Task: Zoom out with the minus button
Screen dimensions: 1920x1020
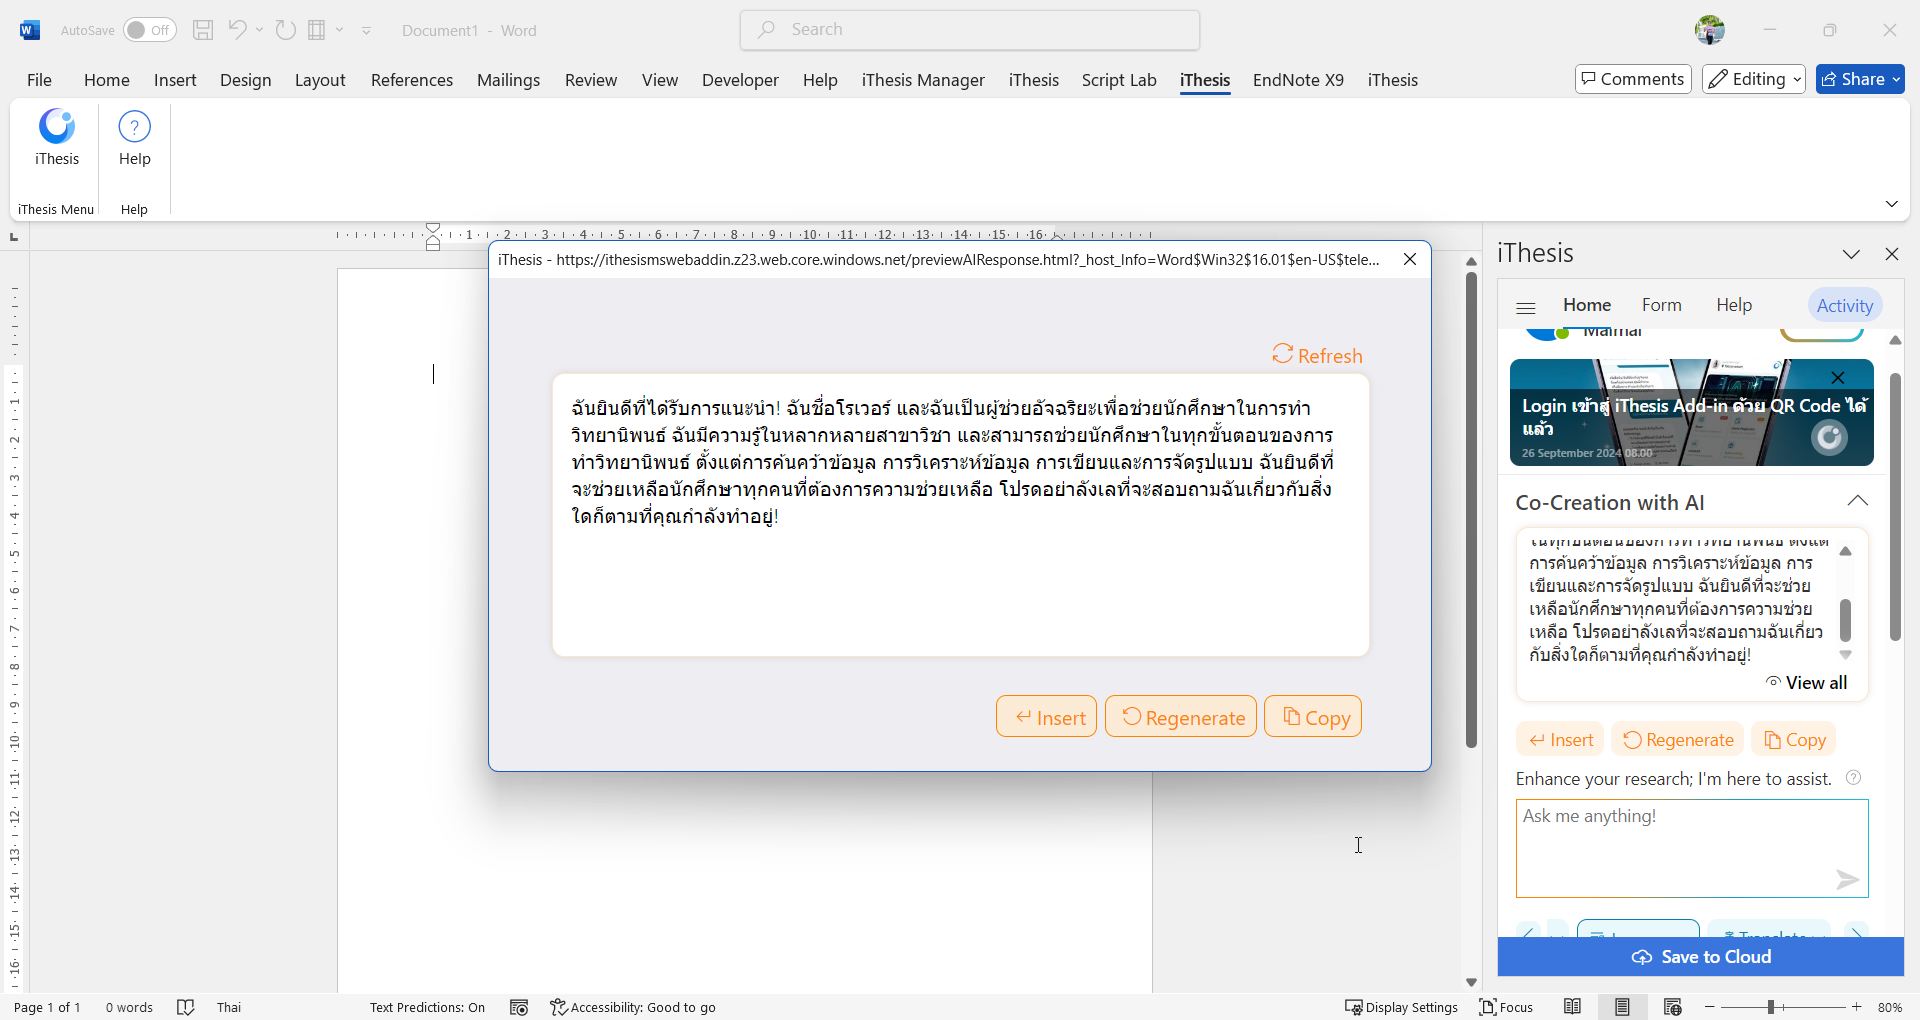Action: [1710, 1007]
